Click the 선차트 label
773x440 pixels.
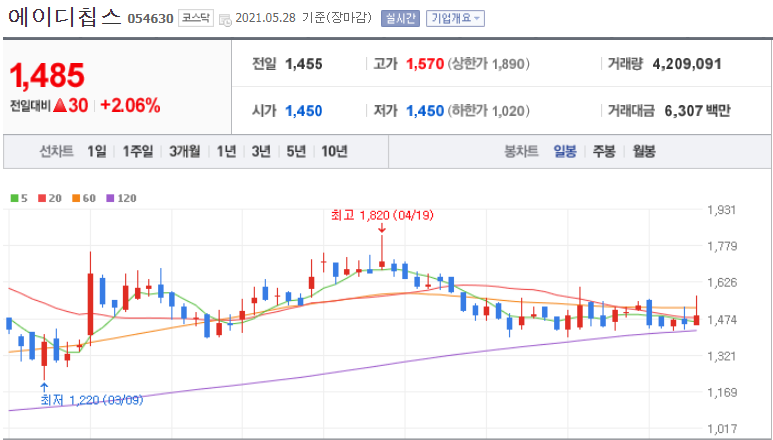click(x=56, y=151)
